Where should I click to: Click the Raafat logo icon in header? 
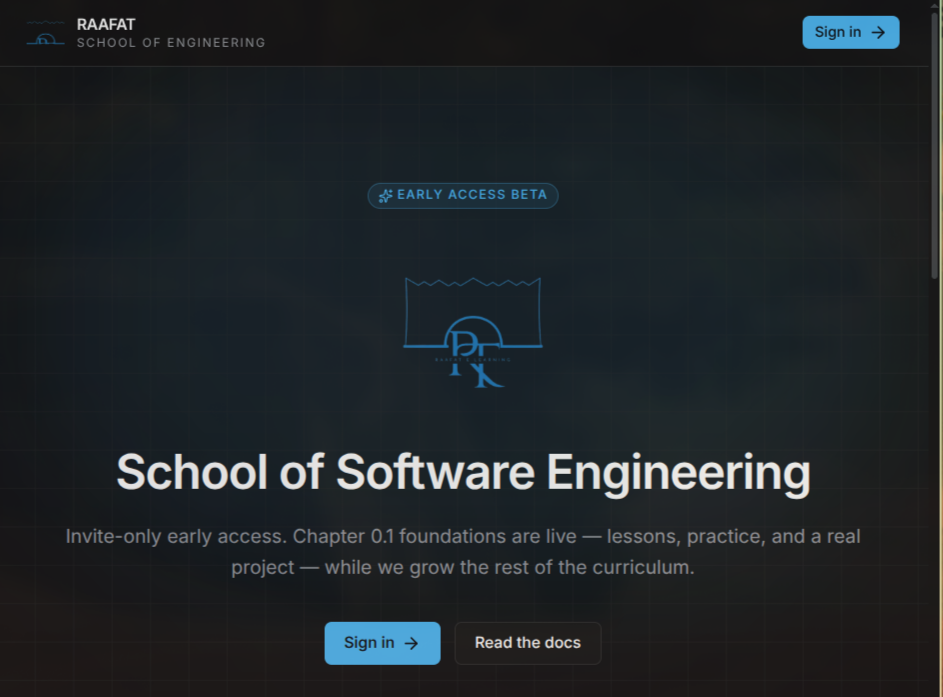[46, 33]
